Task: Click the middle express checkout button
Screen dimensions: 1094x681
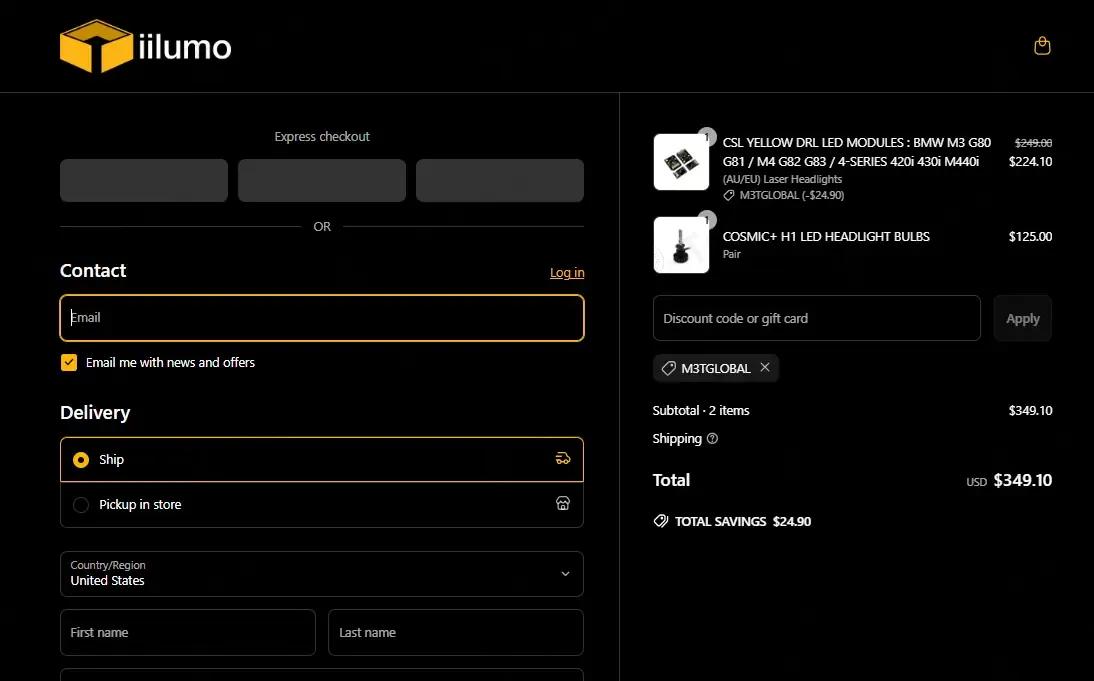Action: click(x=322, y=181)
